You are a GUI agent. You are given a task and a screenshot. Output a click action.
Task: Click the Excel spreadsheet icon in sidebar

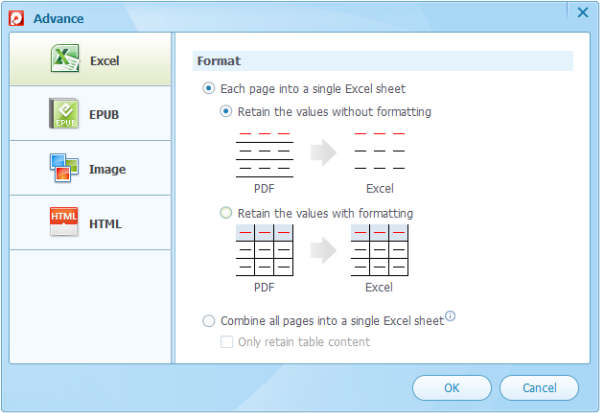point(65,59)
